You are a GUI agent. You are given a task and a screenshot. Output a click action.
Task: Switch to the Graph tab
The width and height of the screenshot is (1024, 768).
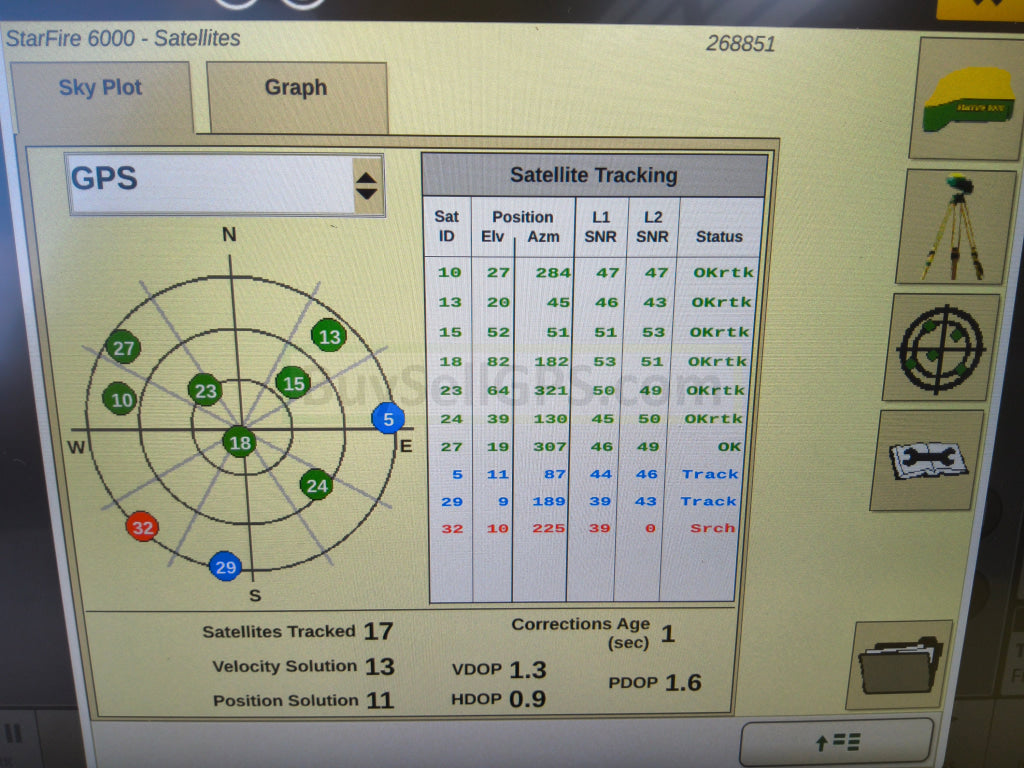tap(295, 89)
